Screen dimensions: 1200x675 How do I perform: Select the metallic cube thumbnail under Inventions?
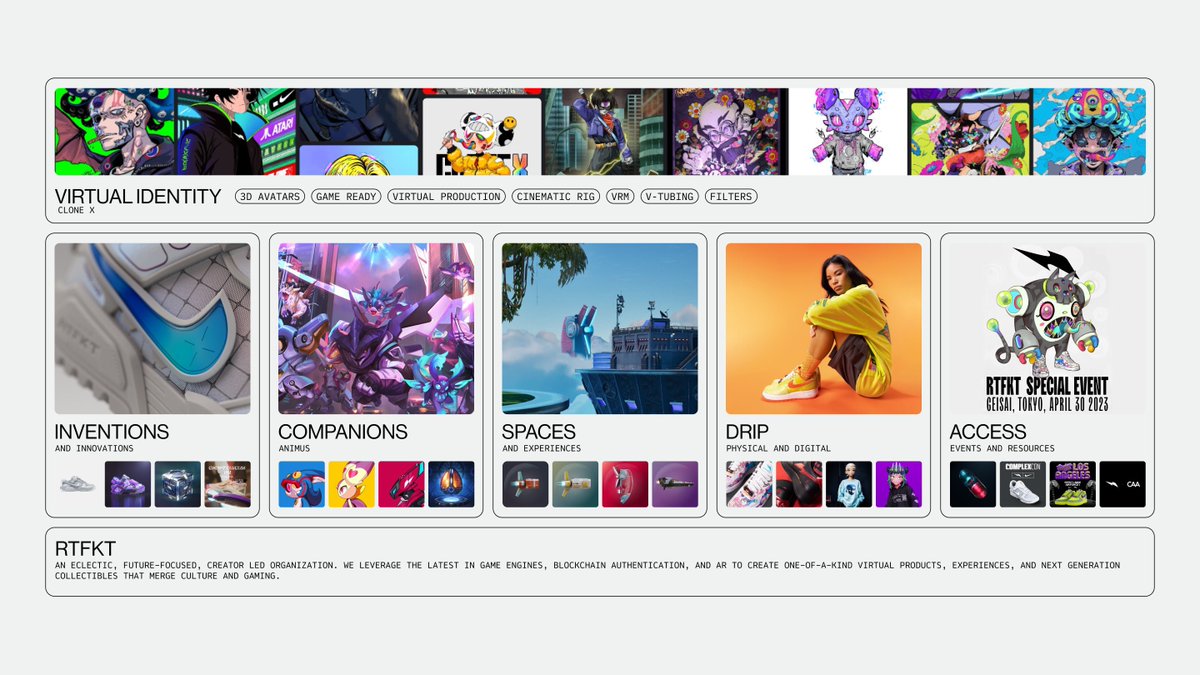pos(178,484)
